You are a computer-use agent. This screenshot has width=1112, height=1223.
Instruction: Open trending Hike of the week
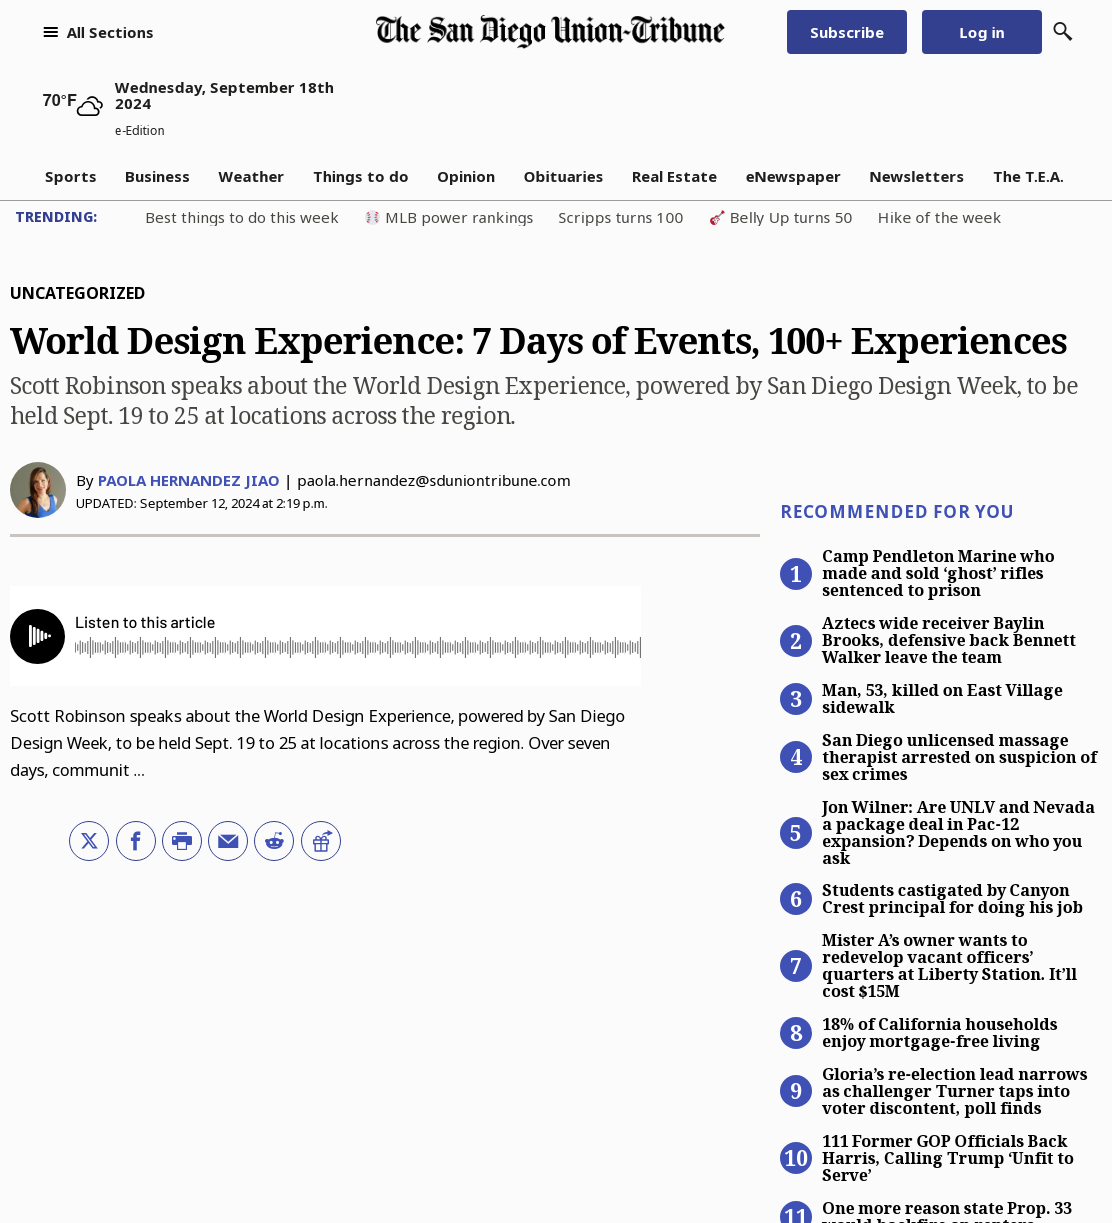939,218
